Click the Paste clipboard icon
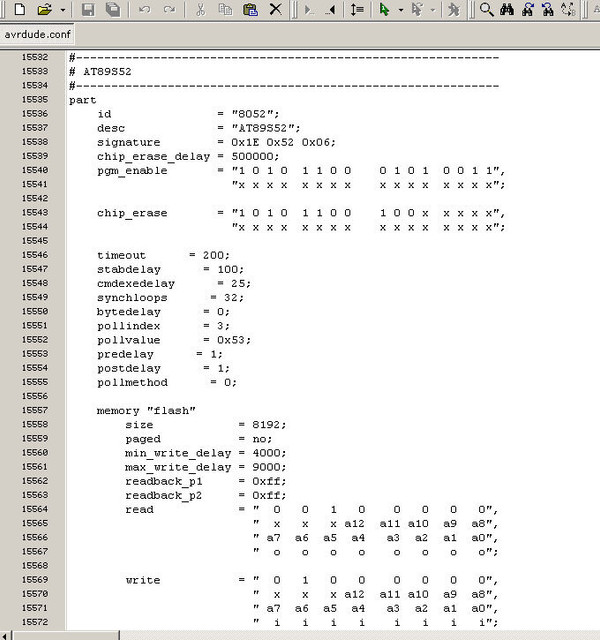This screenshot has height=640, width=600. (250, 9)
